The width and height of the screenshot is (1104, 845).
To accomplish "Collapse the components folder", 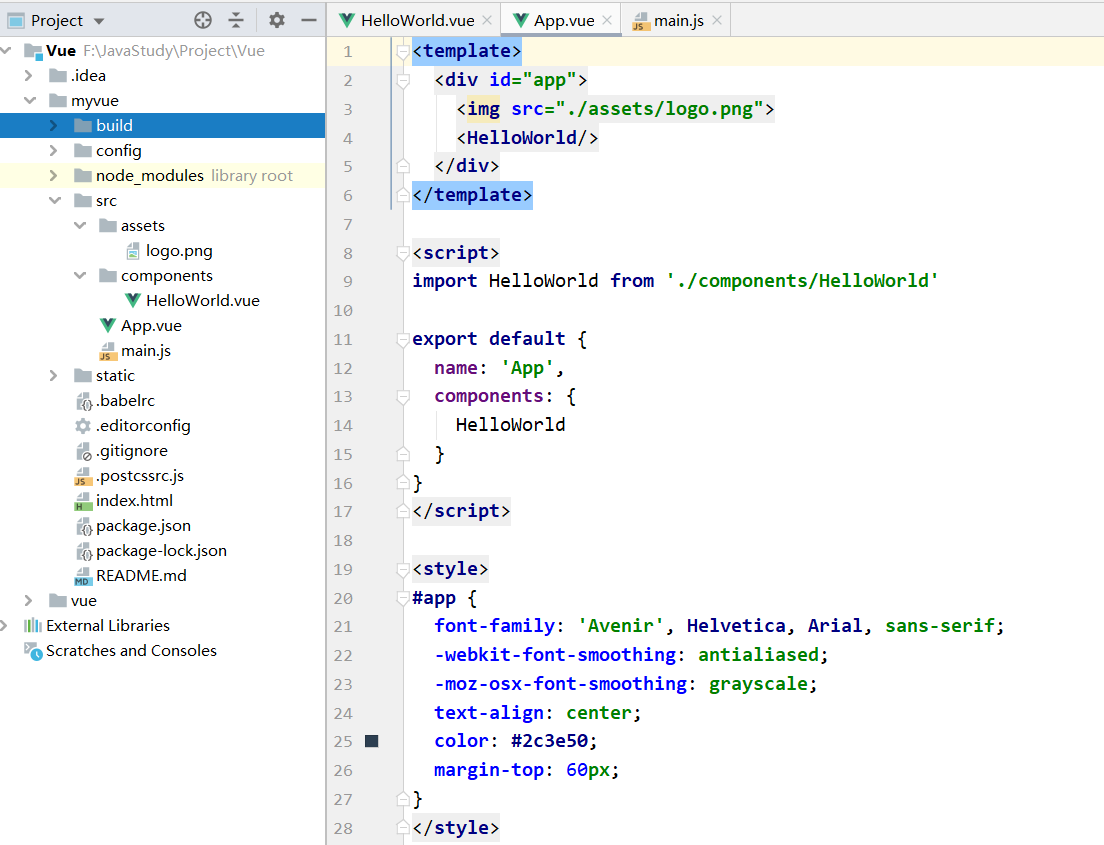I will [80, 275].
